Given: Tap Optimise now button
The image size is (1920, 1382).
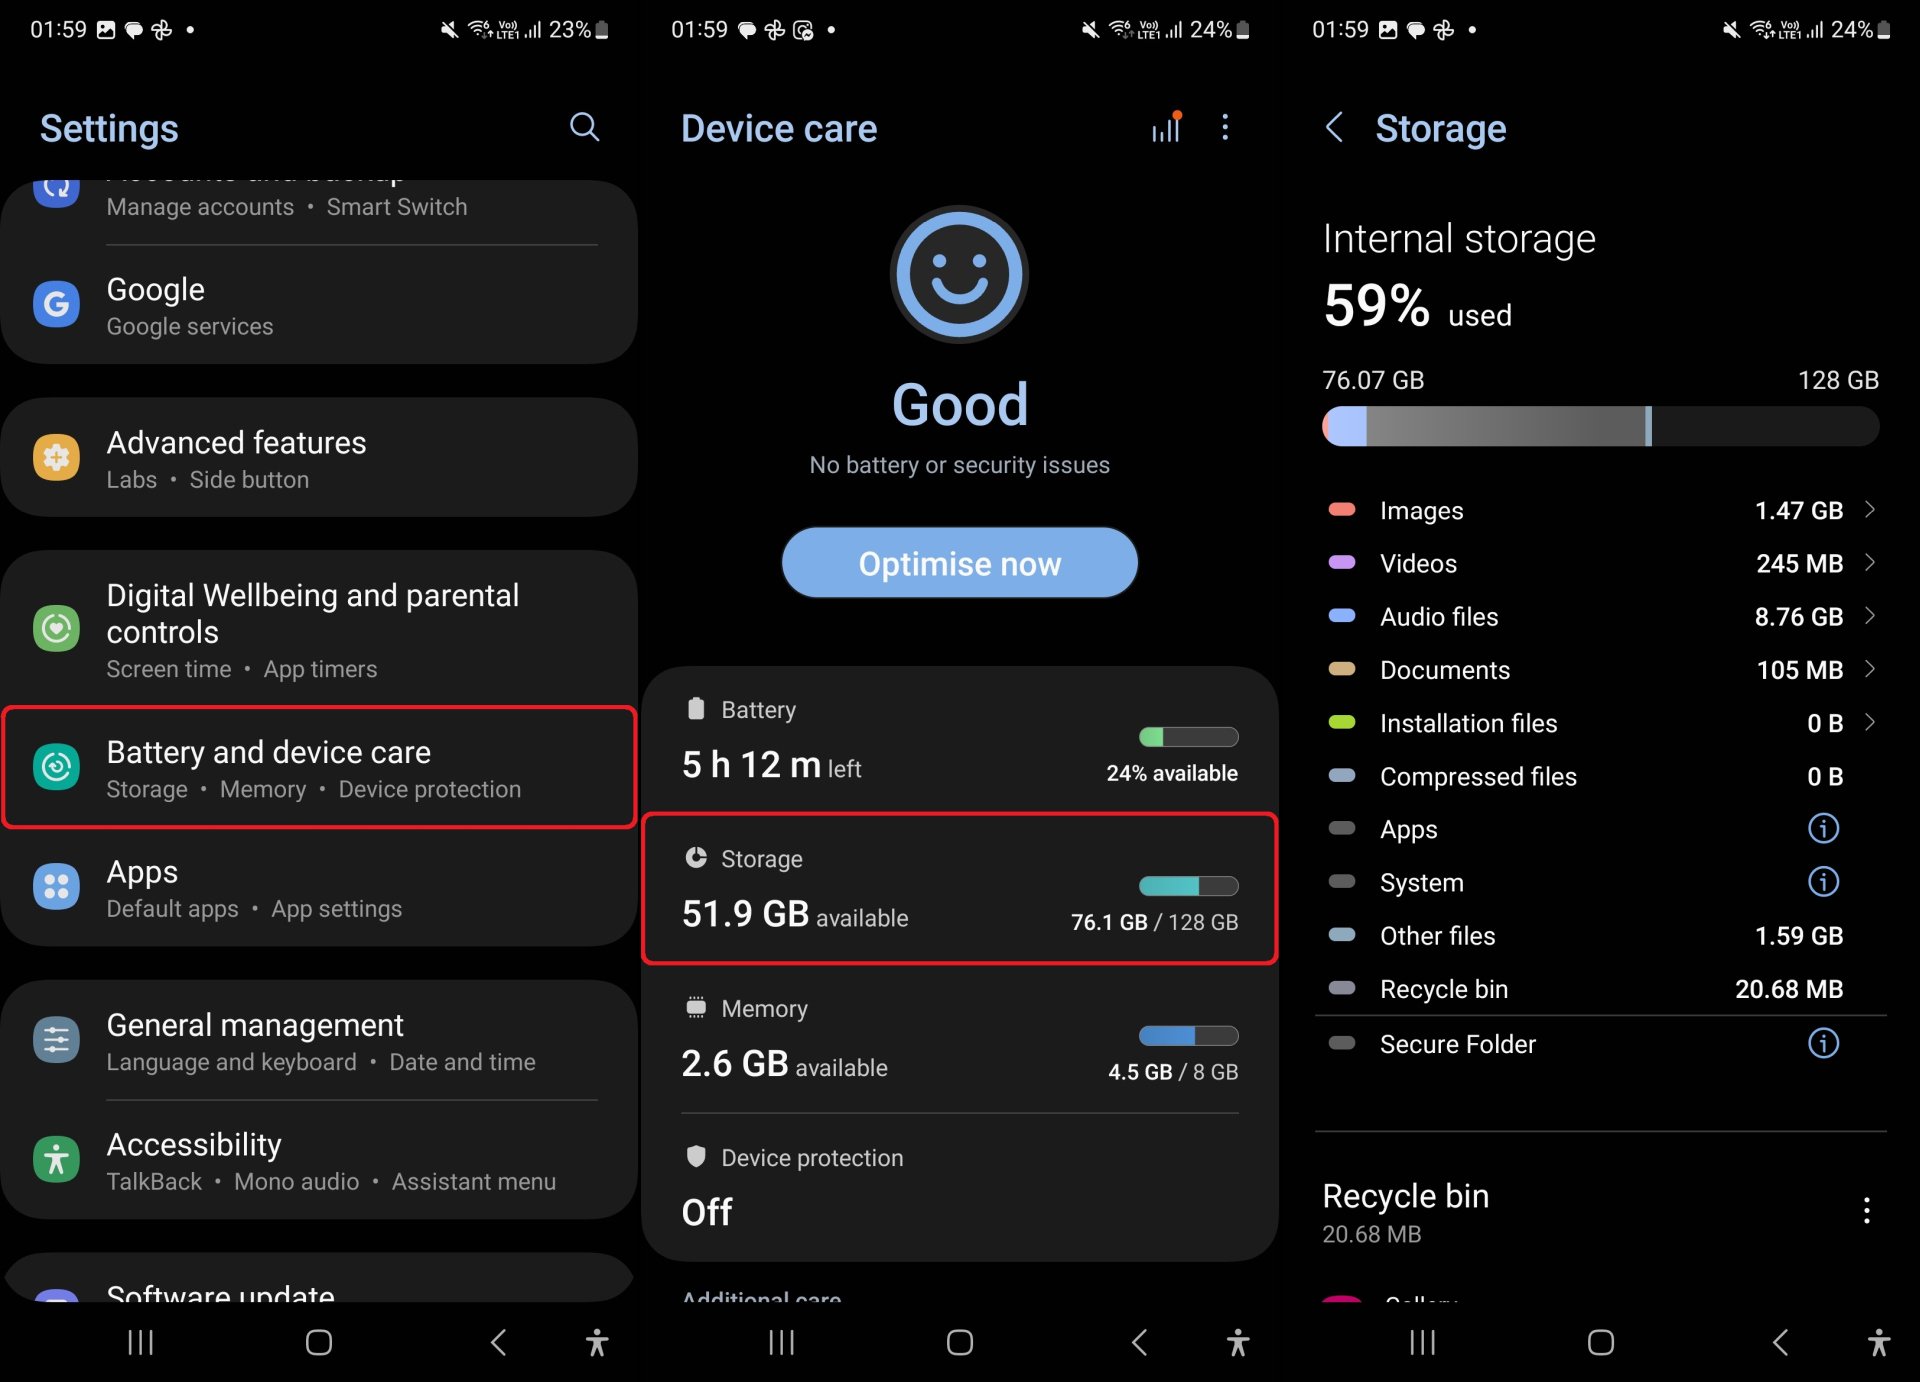Looking at the screenshot, I should 959,564.
